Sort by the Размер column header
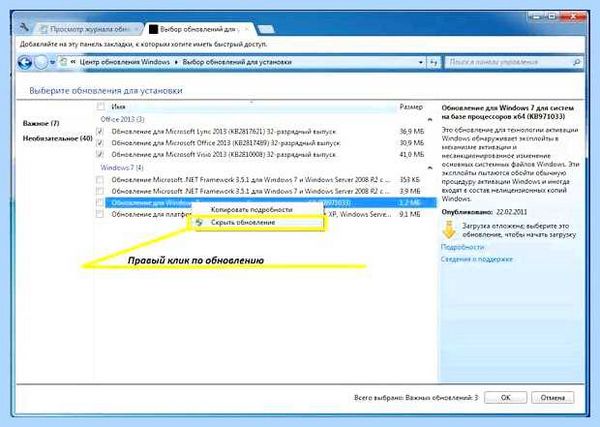 click(x=411, y=107)
